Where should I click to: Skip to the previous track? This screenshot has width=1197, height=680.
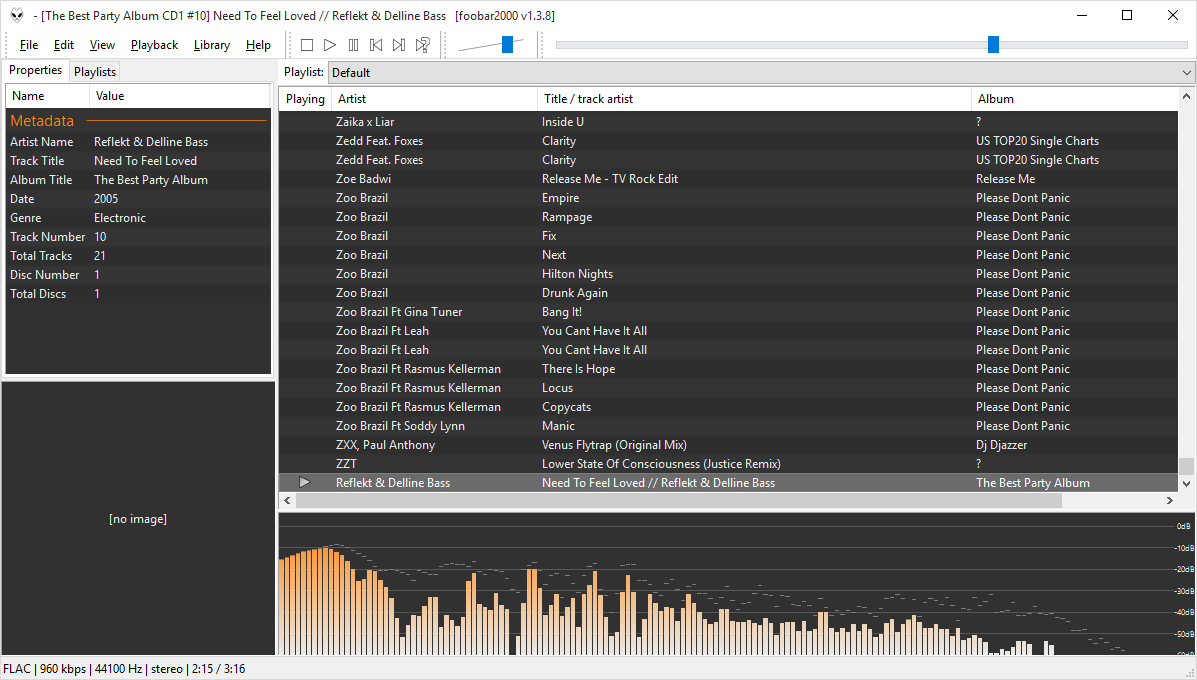376,45
